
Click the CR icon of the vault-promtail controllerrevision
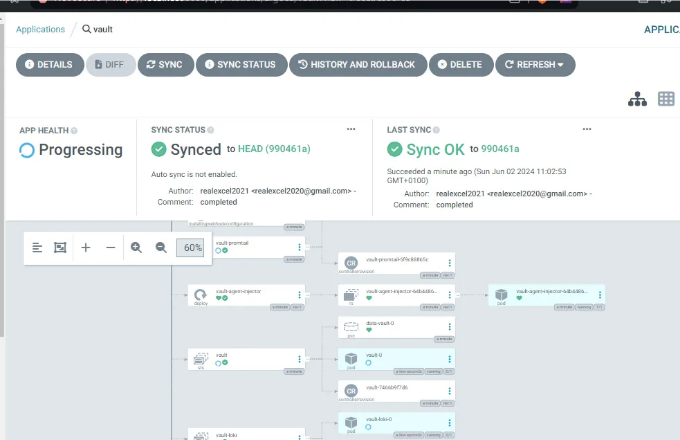click(351, 263)
